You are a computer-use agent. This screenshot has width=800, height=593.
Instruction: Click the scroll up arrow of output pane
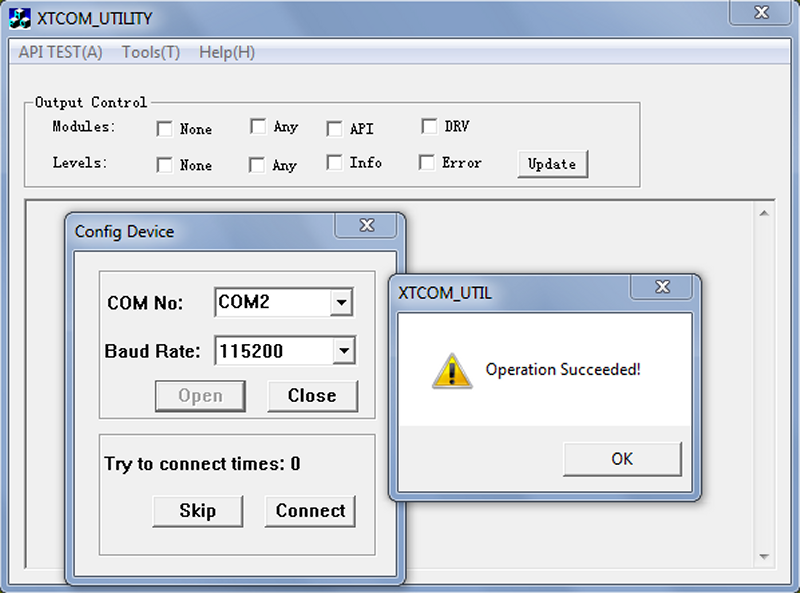(x=764, y=213)
